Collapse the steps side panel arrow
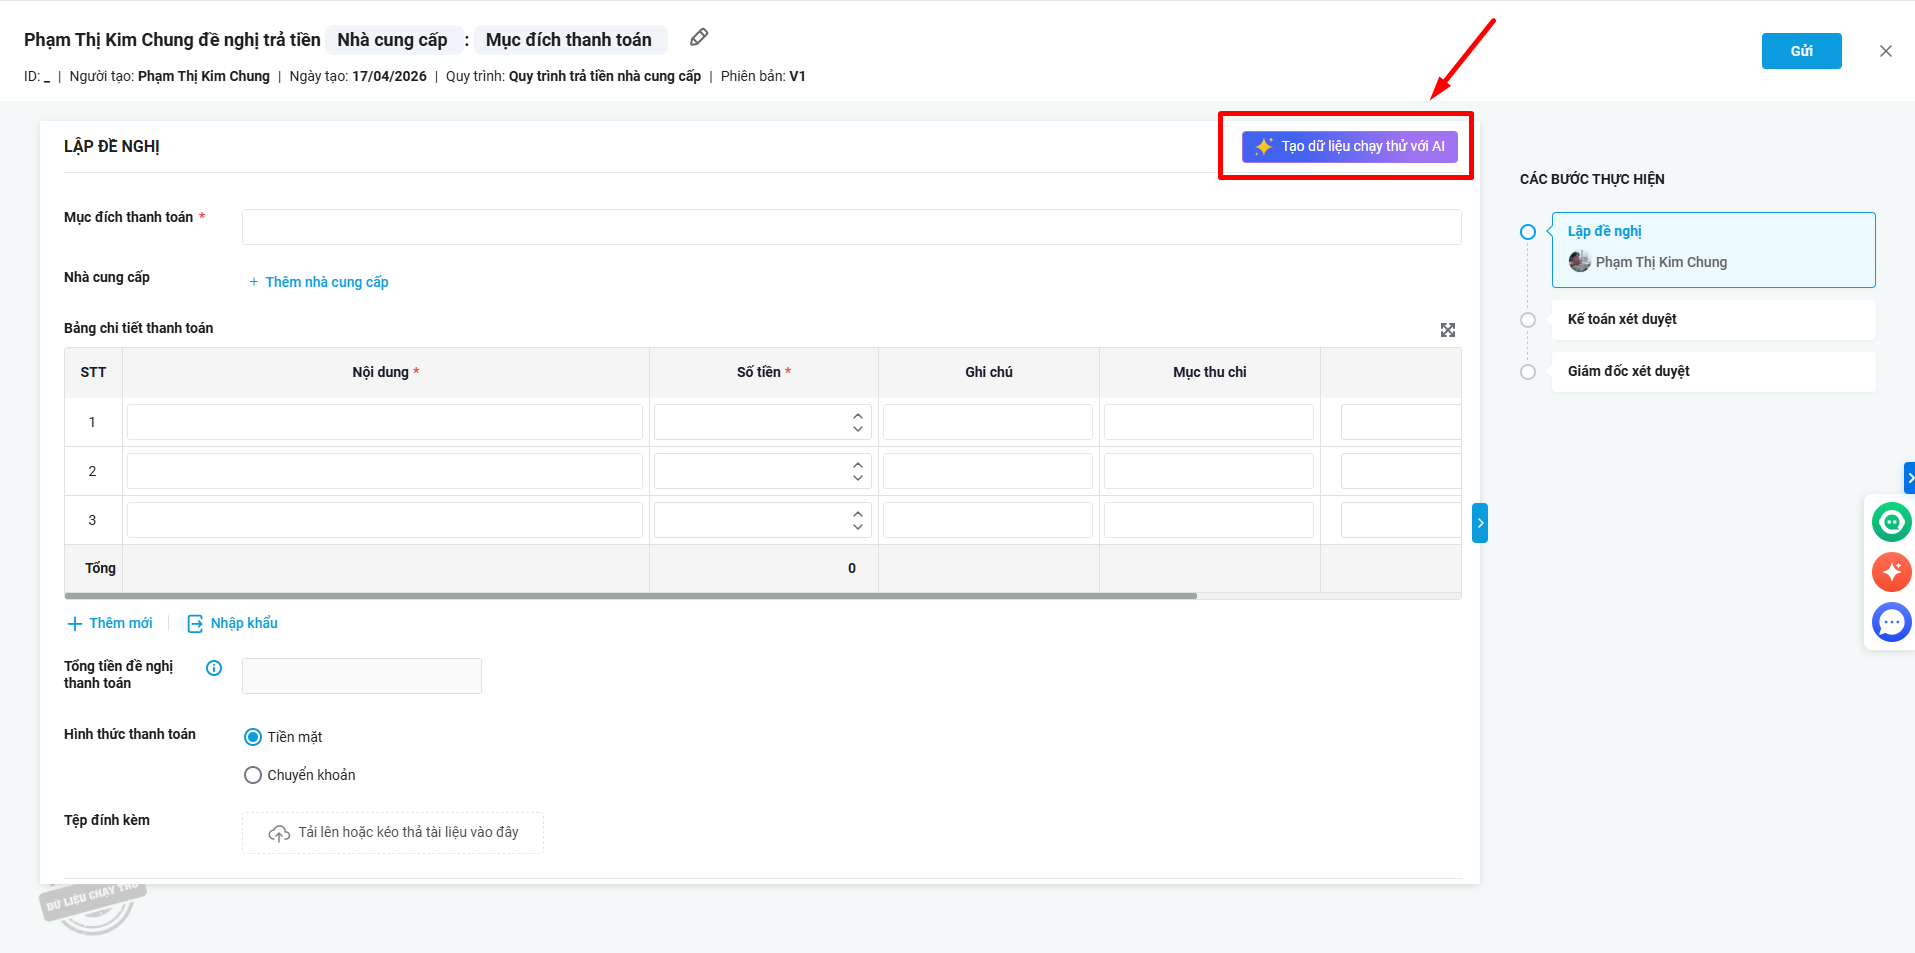Screen dimensions: 1915x953 [x=1480, y=523]
